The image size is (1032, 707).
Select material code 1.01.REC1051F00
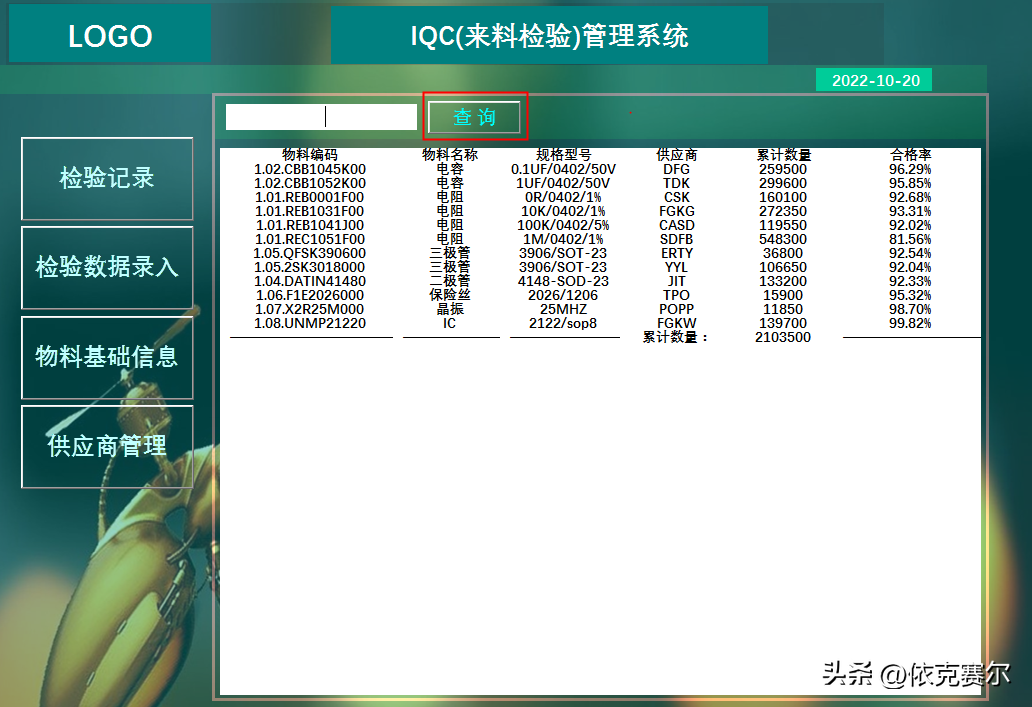(x=310, y=239)
